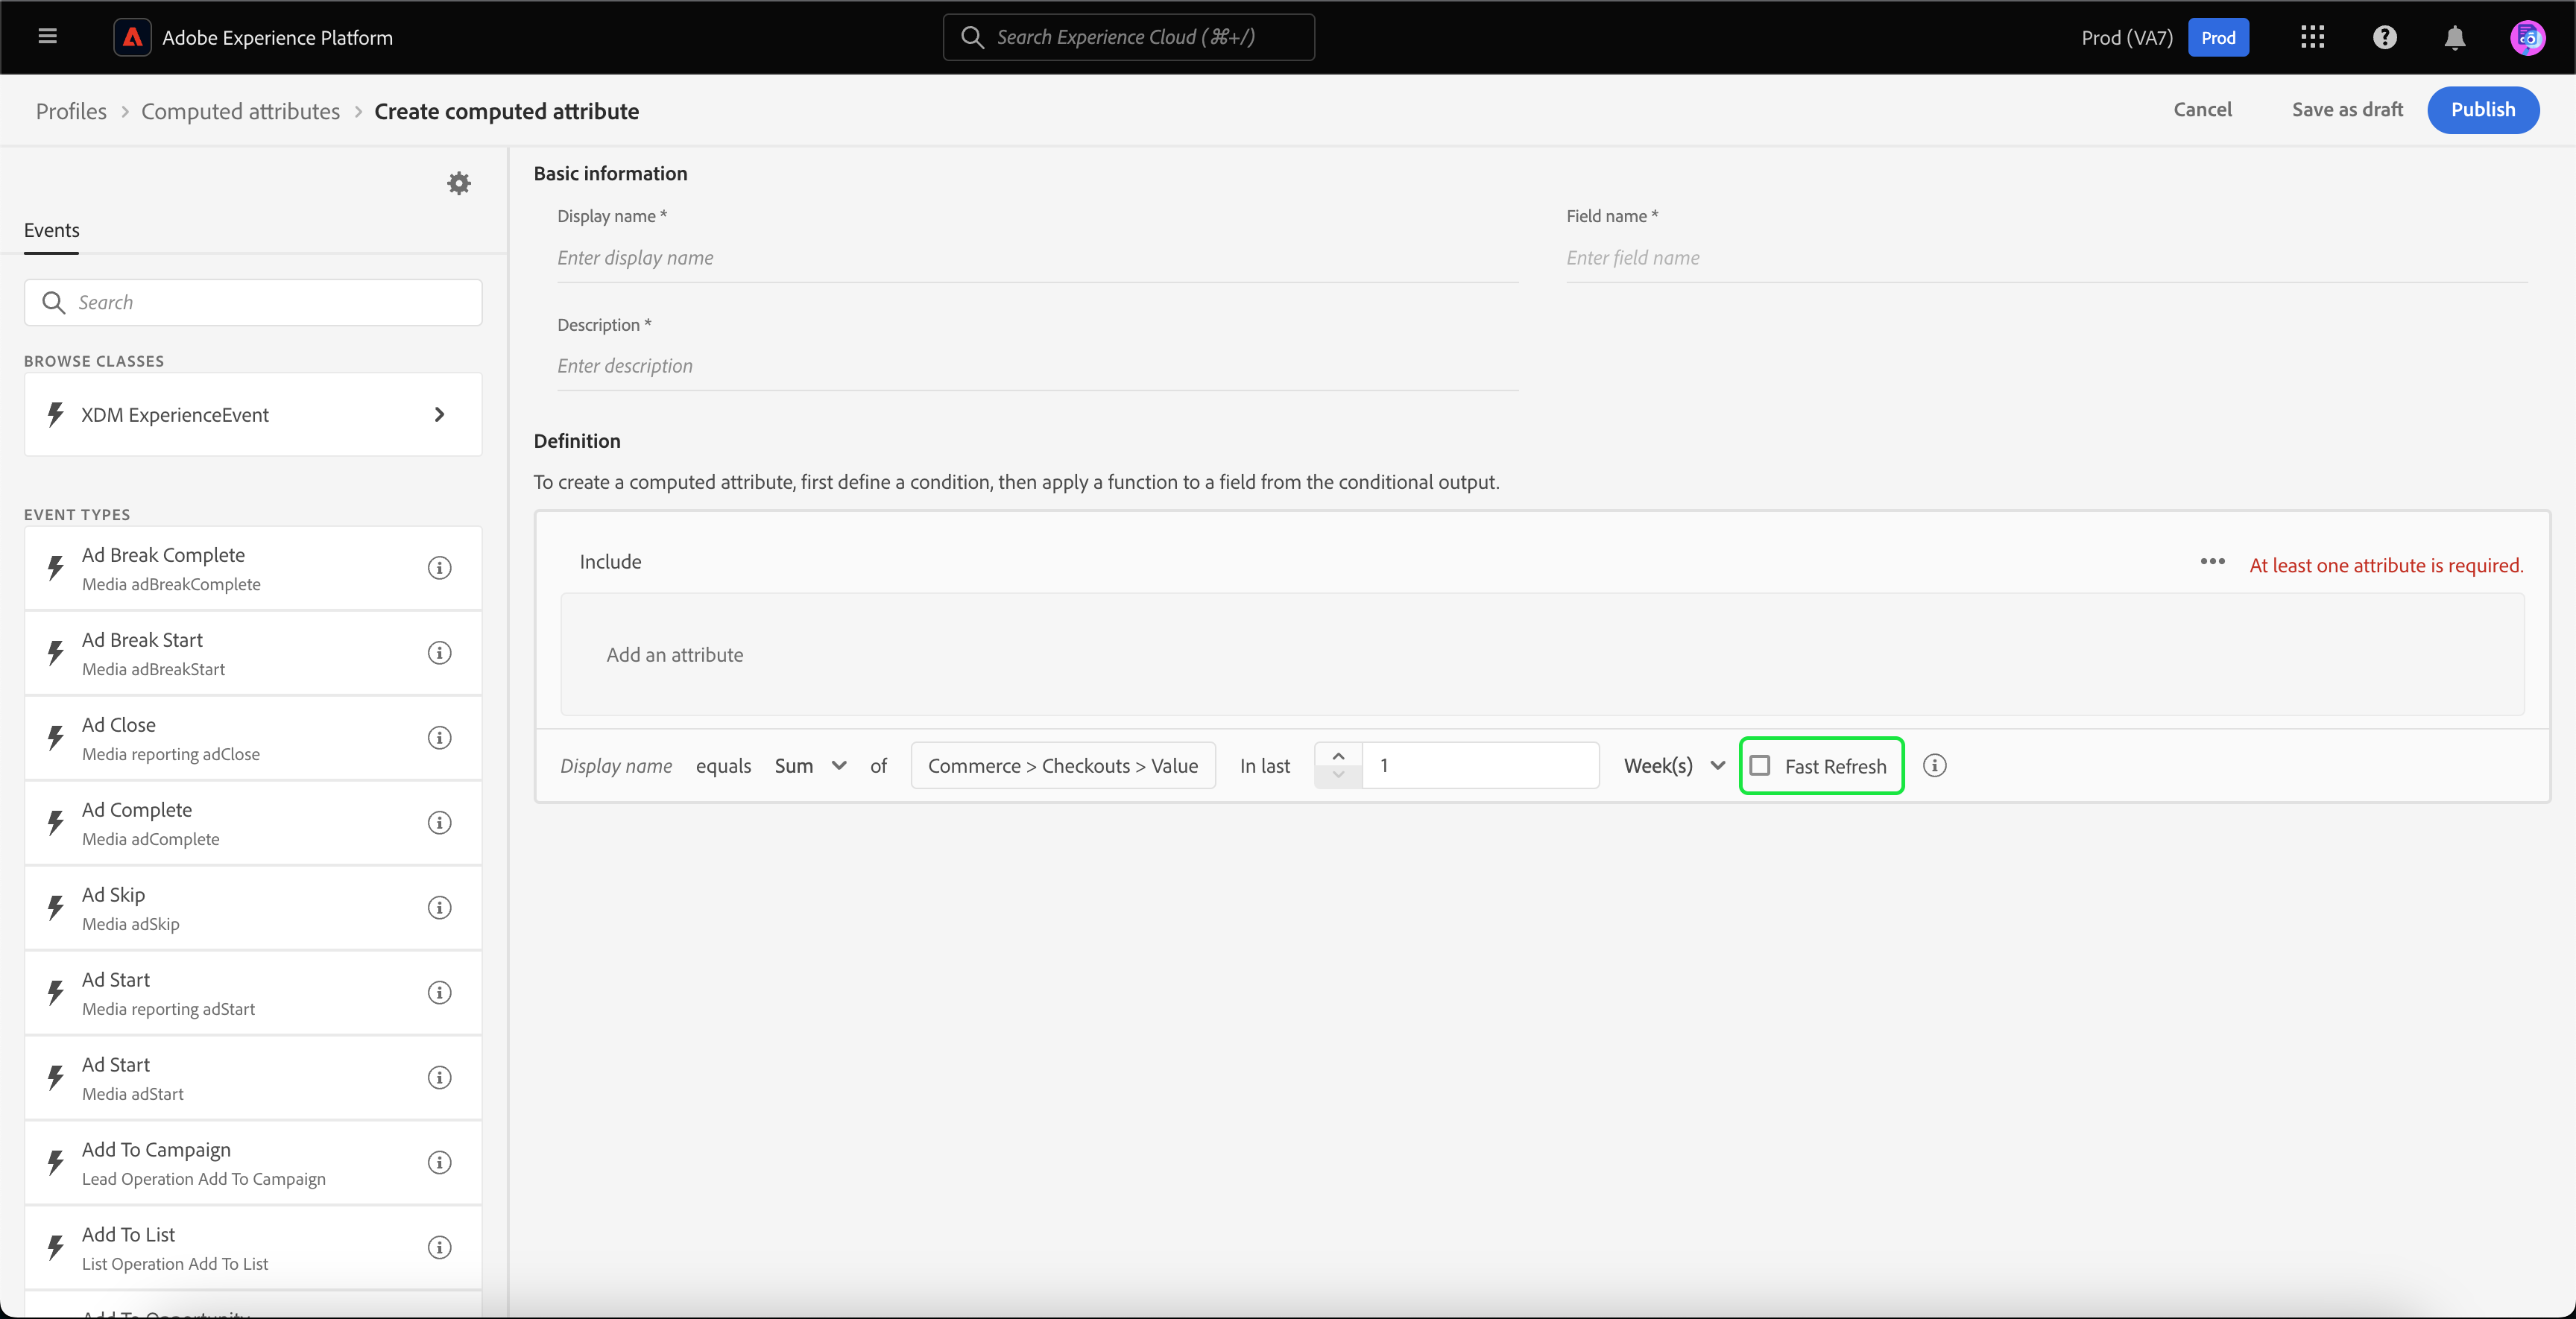Click the Display name input field
2576x1319 pixels.
[1036, 258]
